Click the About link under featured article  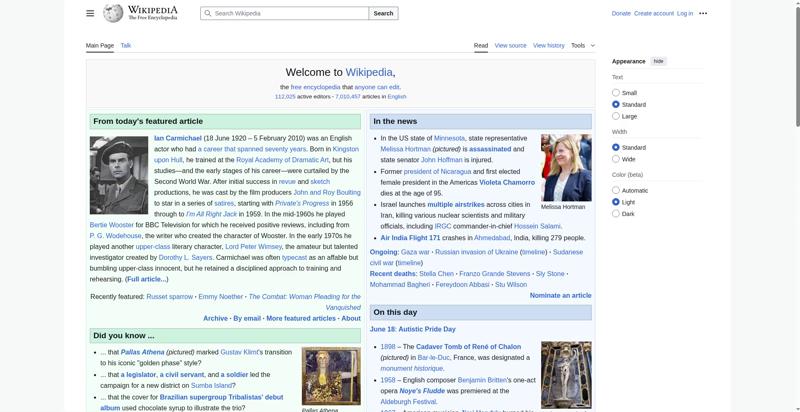[351, 318]
